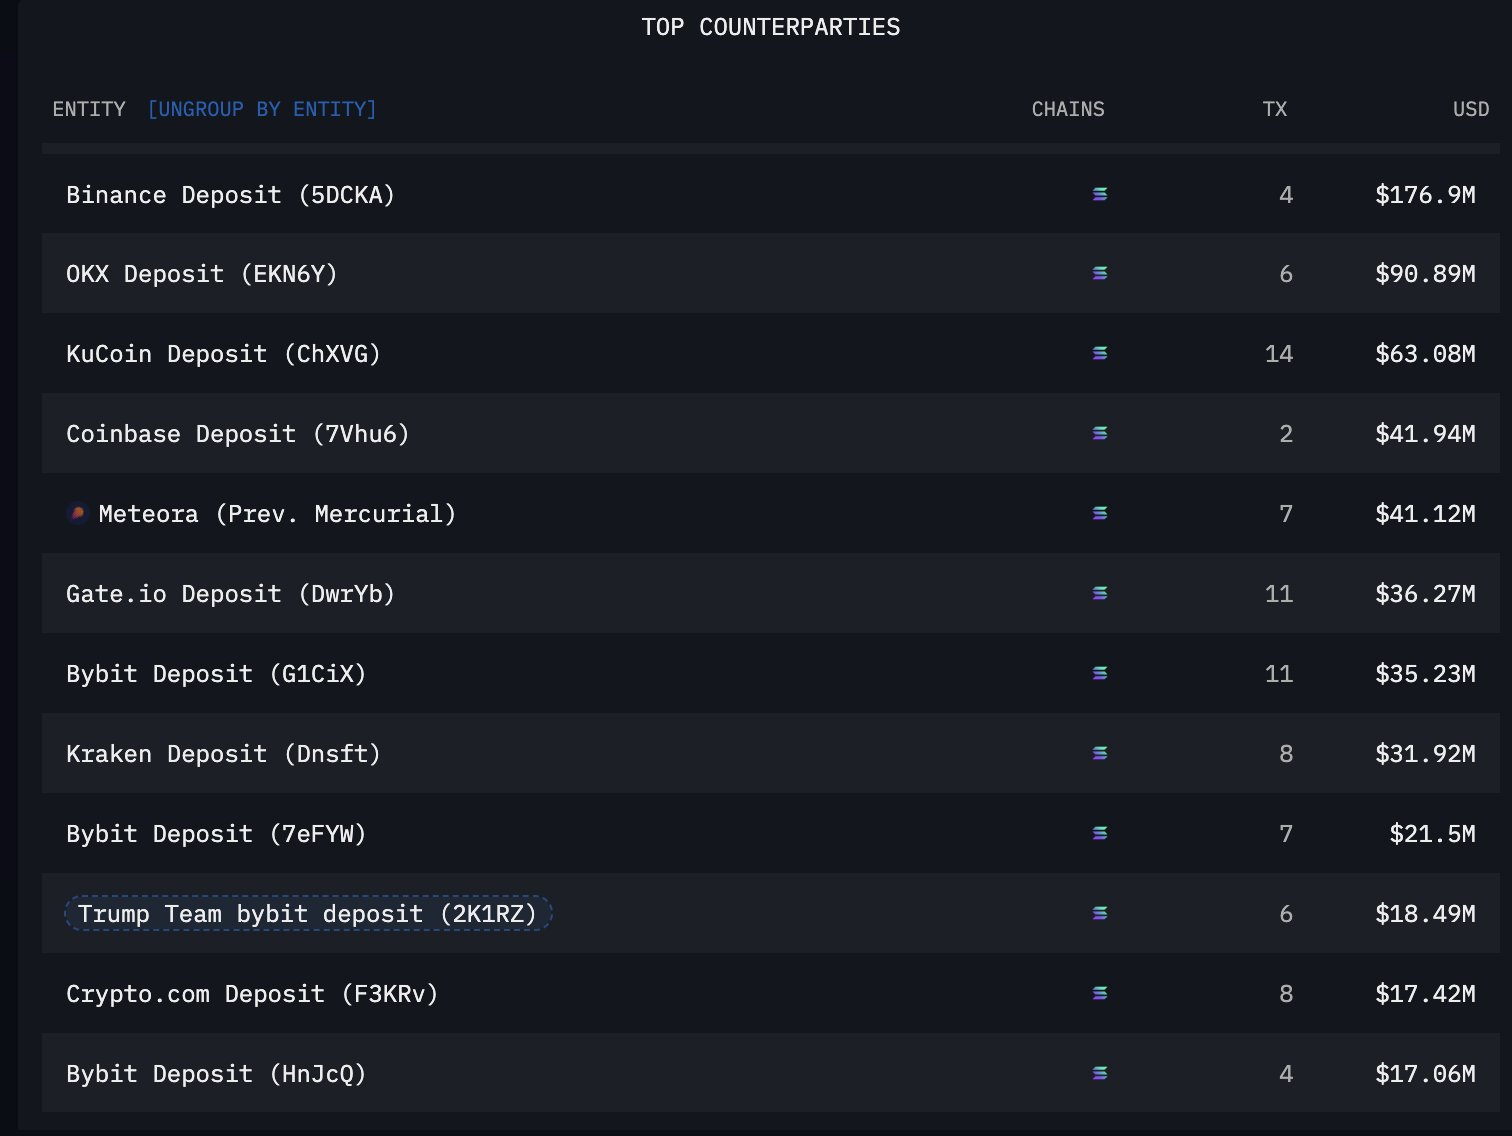This screenshot has width=1512, height=1136.
Task: Open Meteora (Prev. Mercurial) entity
Action: pos(277,514)
